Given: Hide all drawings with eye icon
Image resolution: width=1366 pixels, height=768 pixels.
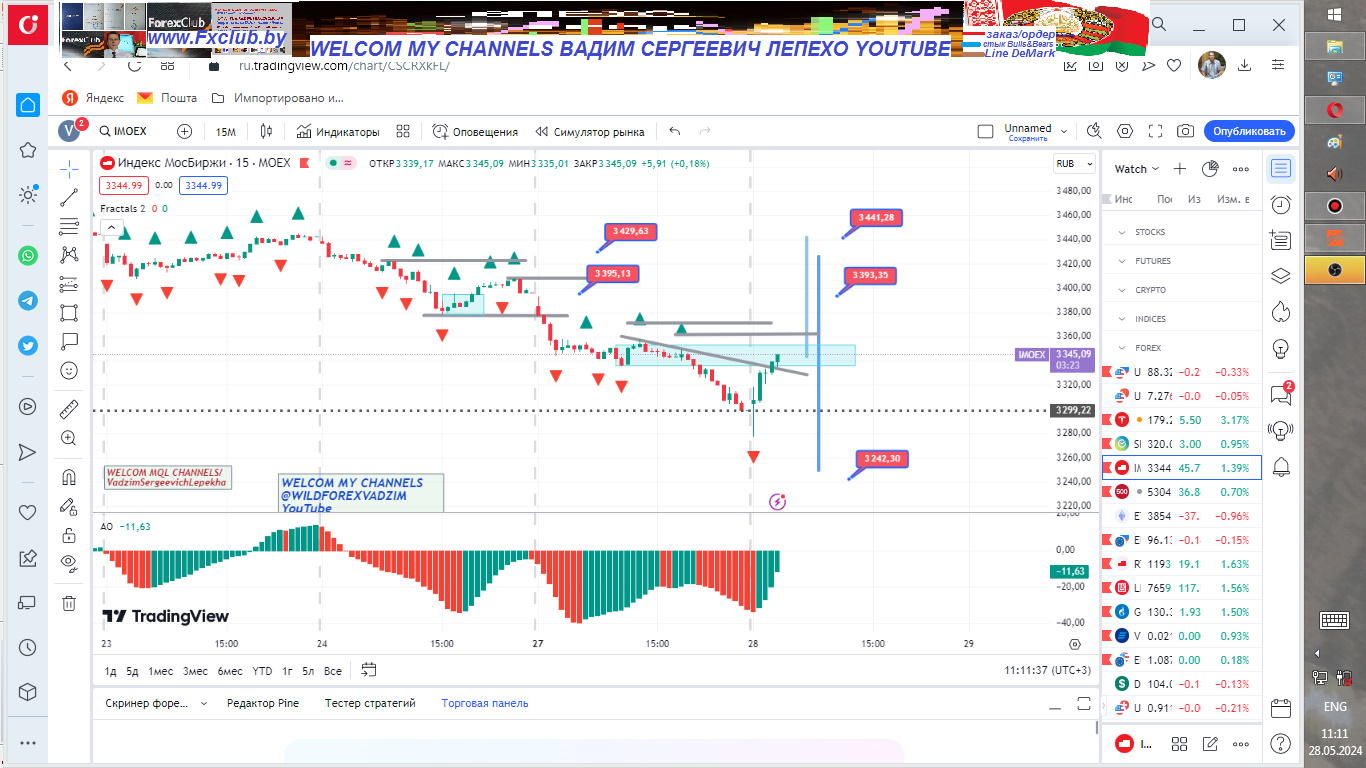Looking at the screenshot, I should pos(69,563).
